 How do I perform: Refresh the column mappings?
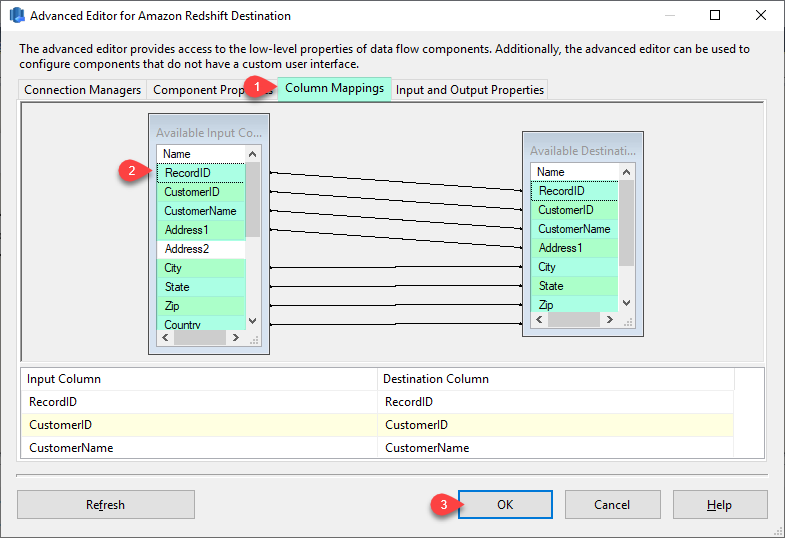[x=106, y=504]
